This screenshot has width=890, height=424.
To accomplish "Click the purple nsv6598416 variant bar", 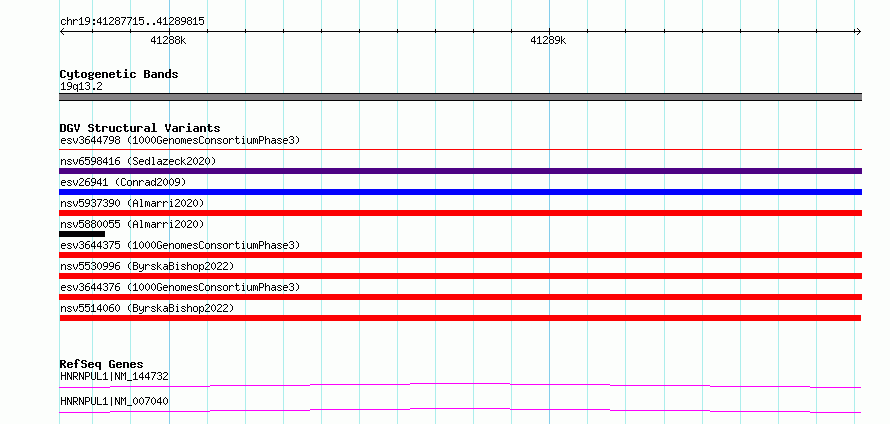I will pos(460,171).
